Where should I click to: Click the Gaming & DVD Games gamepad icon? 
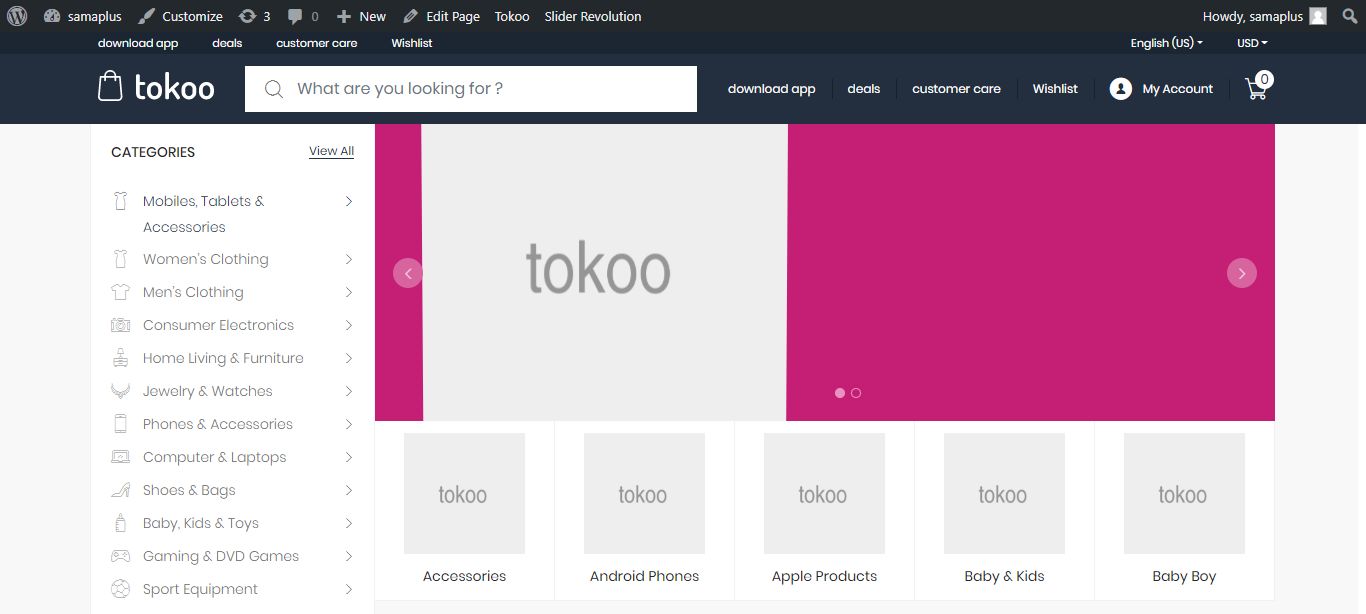tap(121, 556)
